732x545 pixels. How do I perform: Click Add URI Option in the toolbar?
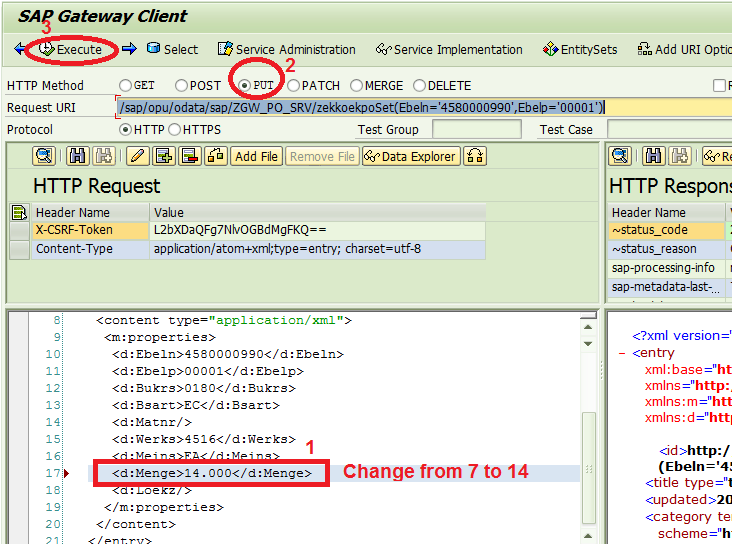pyautogui.click(x=684, y=49)
